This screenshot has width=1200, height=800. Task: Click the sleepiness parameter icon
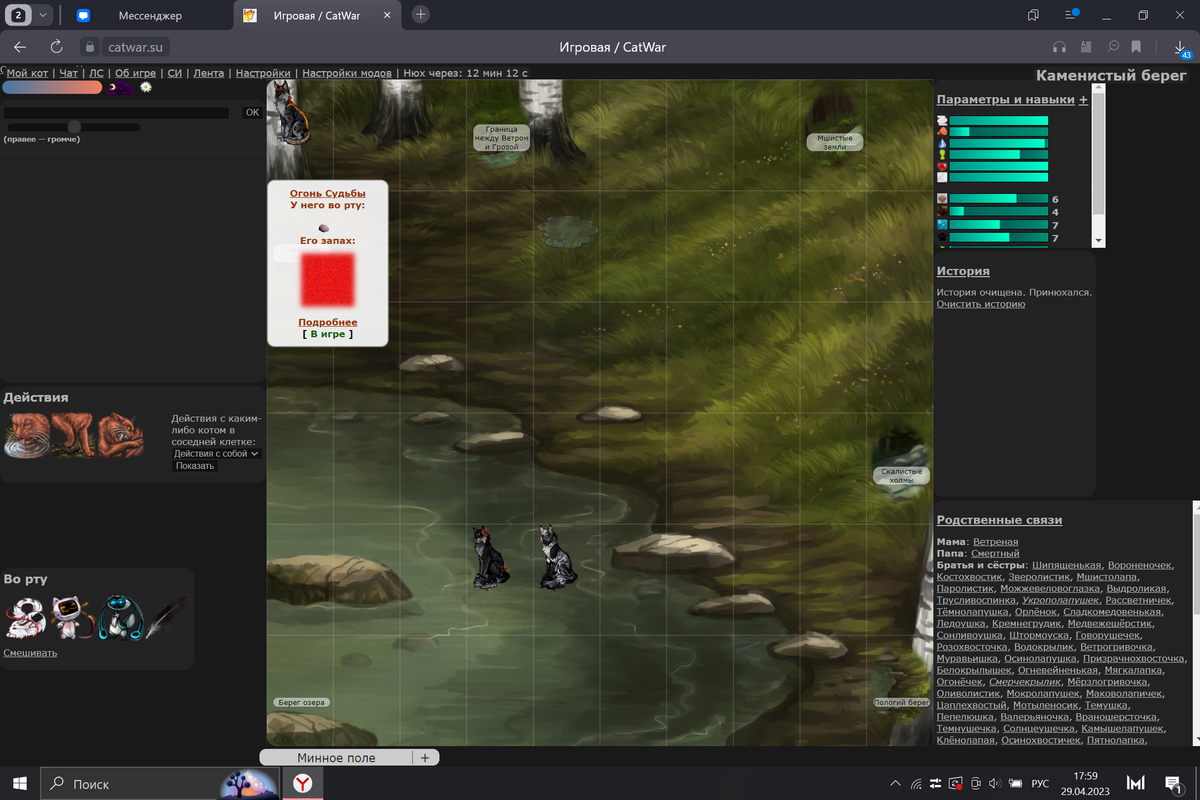tap(942, 120)
